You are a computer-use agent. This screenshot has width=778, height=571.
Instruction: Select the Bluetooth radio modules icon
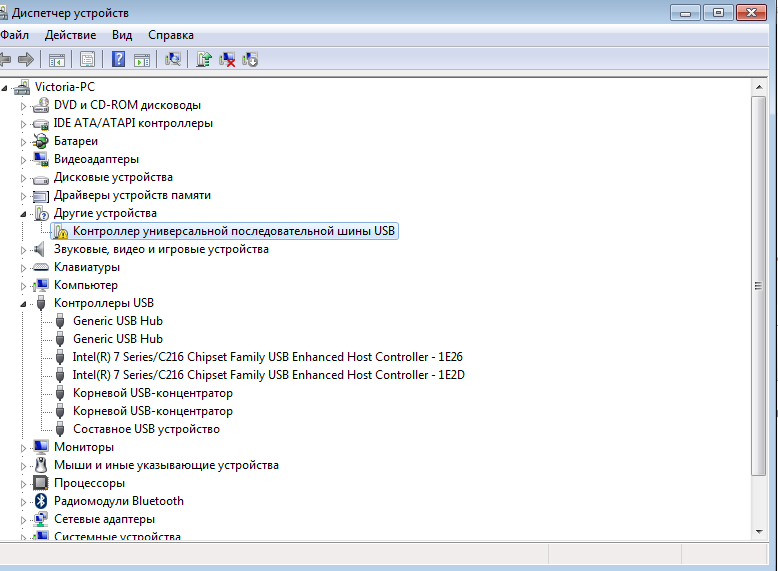tap(41, 501)
